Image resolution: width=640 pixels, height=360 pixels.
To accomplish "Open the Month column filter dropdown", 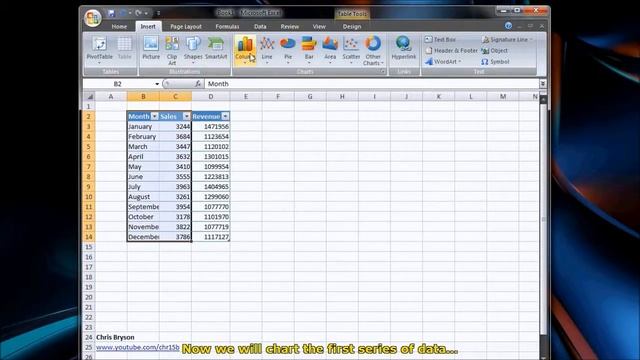I will 154,116.
